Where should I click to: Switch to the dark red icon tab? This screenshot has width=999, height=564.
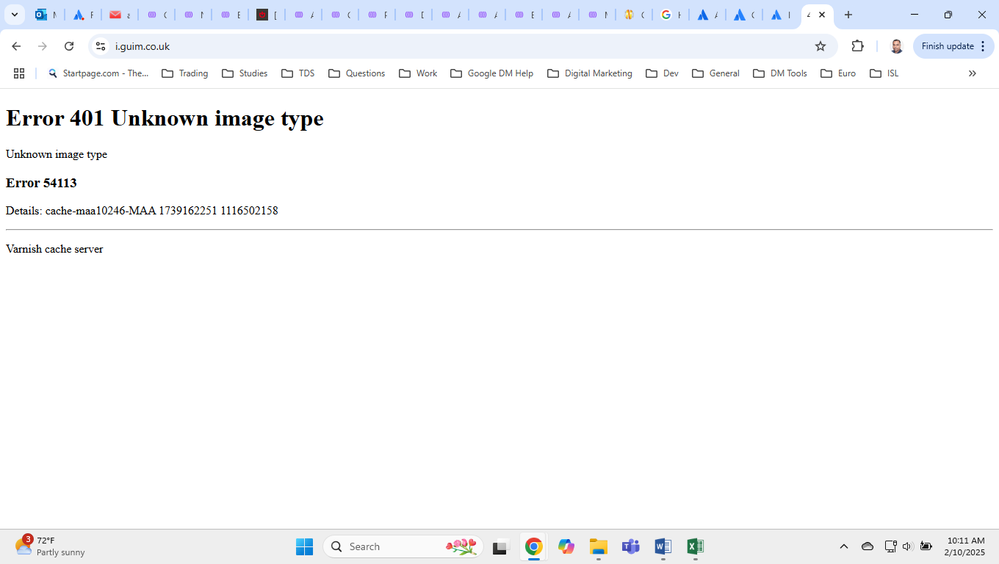tap(266, 15)
